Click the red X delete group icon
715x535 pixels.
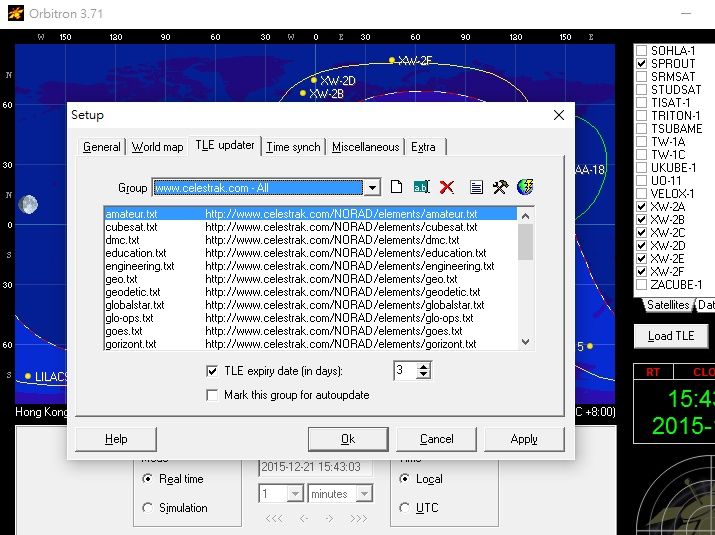click(x=447, y=187)
